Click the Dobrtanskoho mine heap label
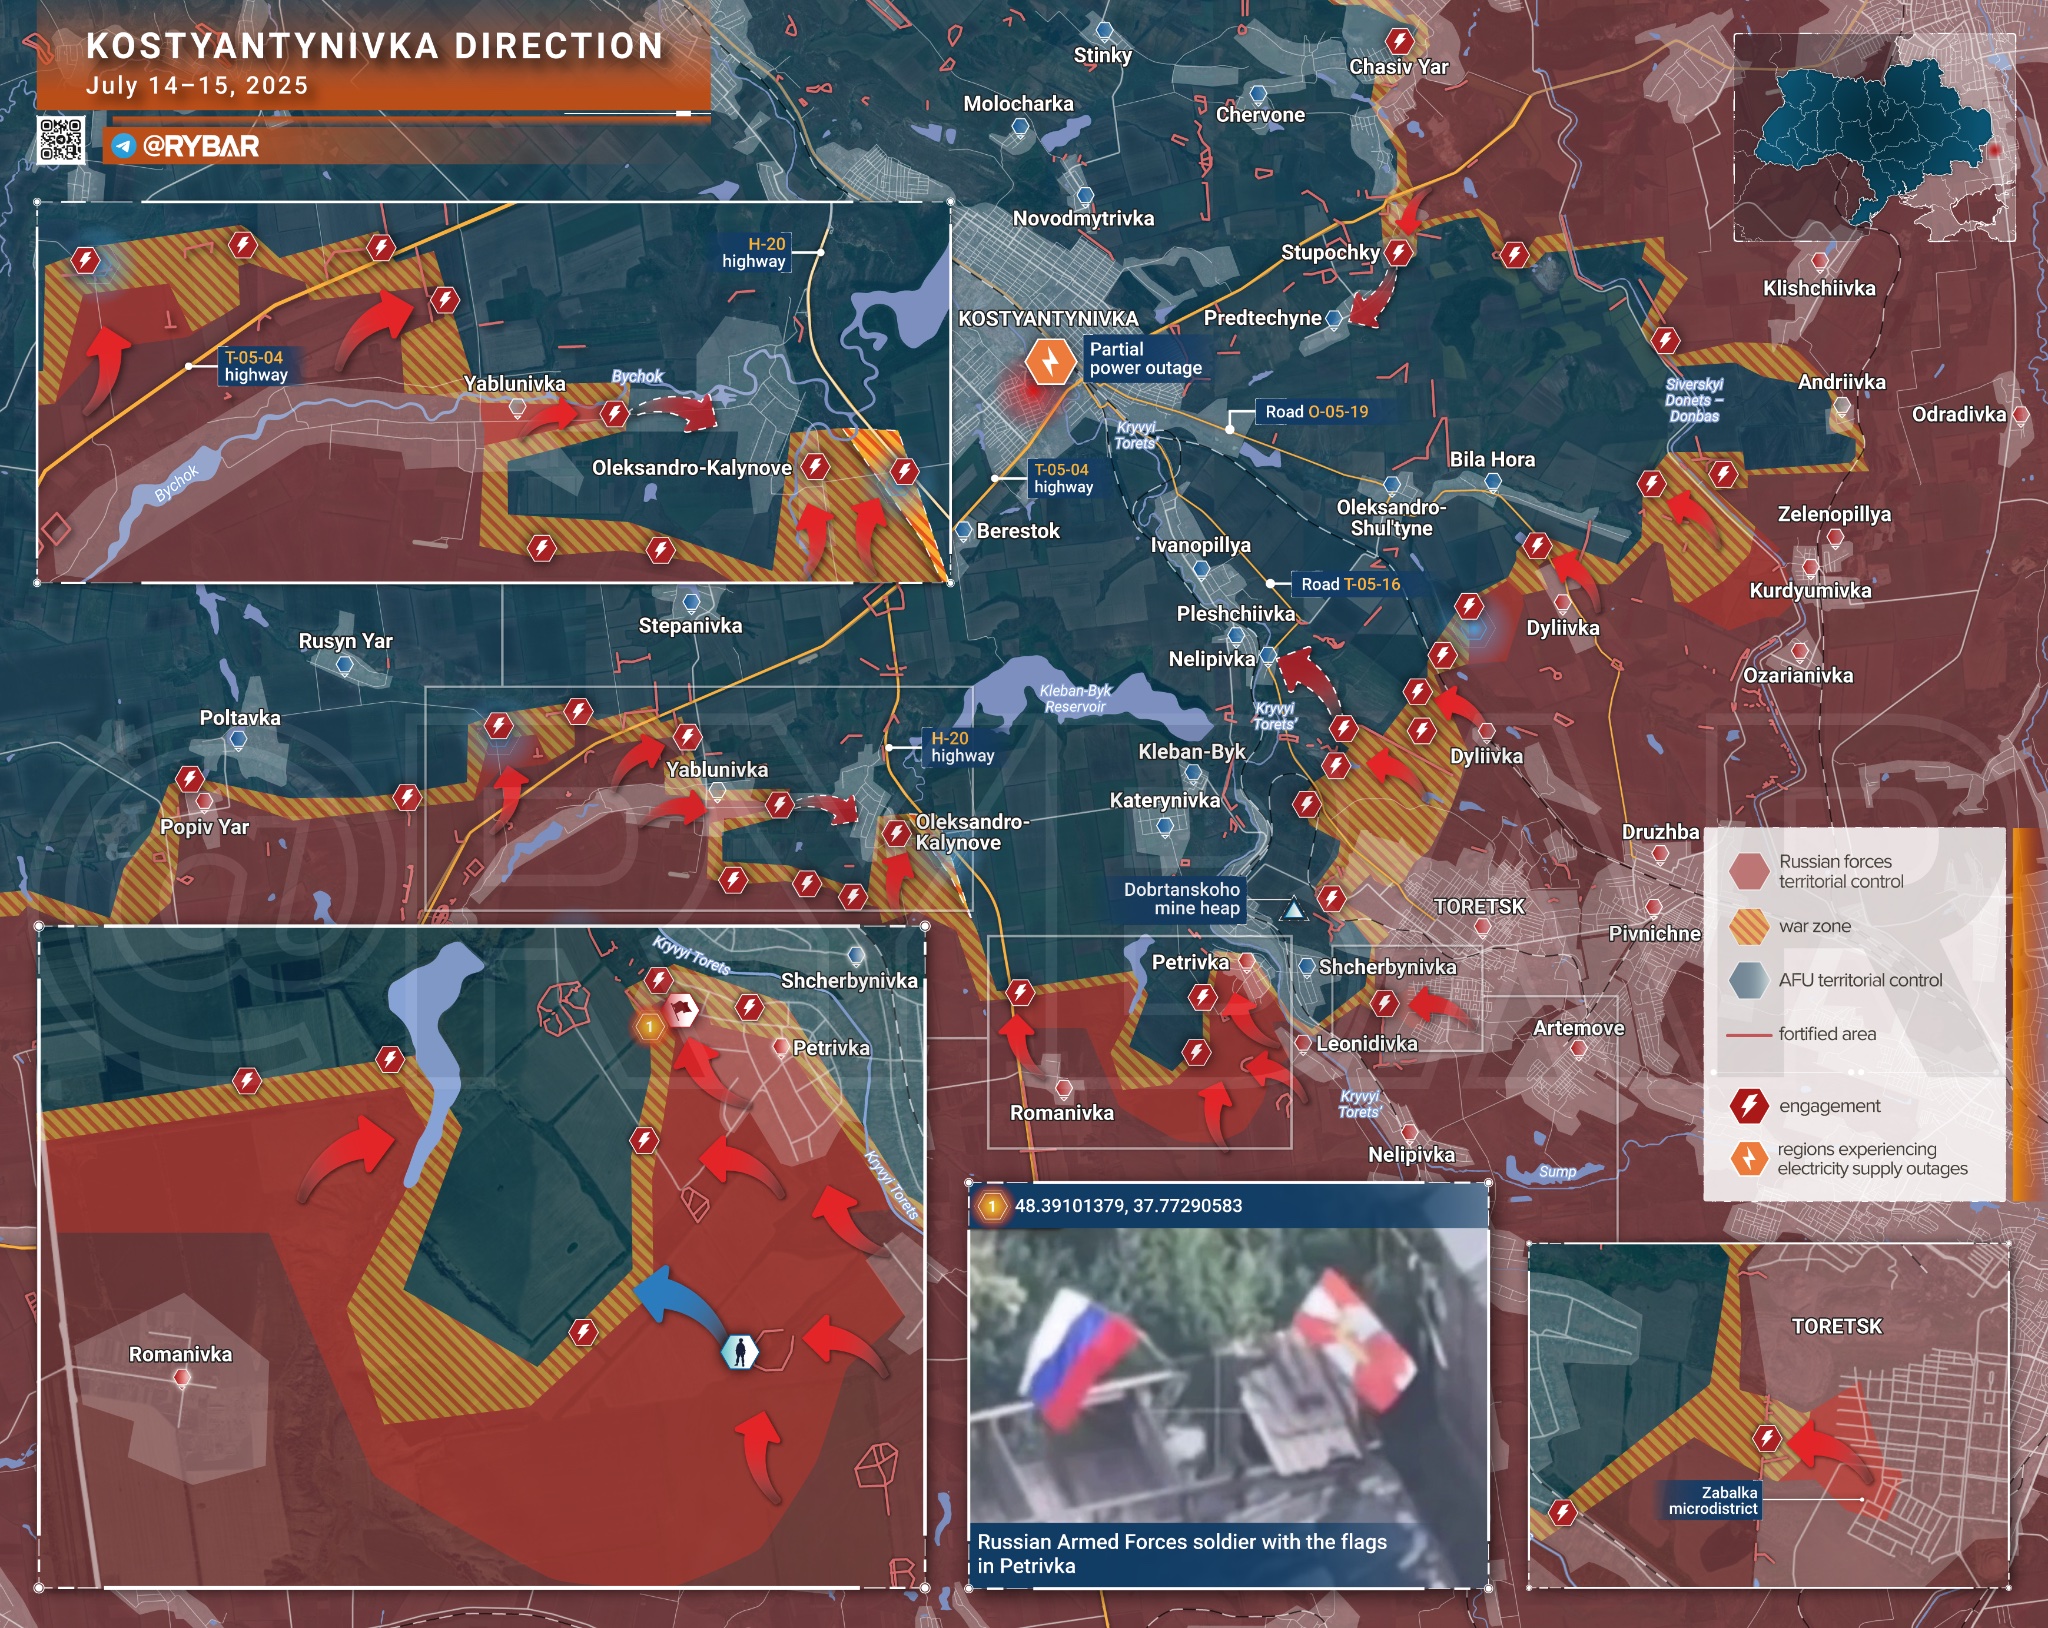The height and width of the screenshot is (1628, 2048). pos(1181,899)
